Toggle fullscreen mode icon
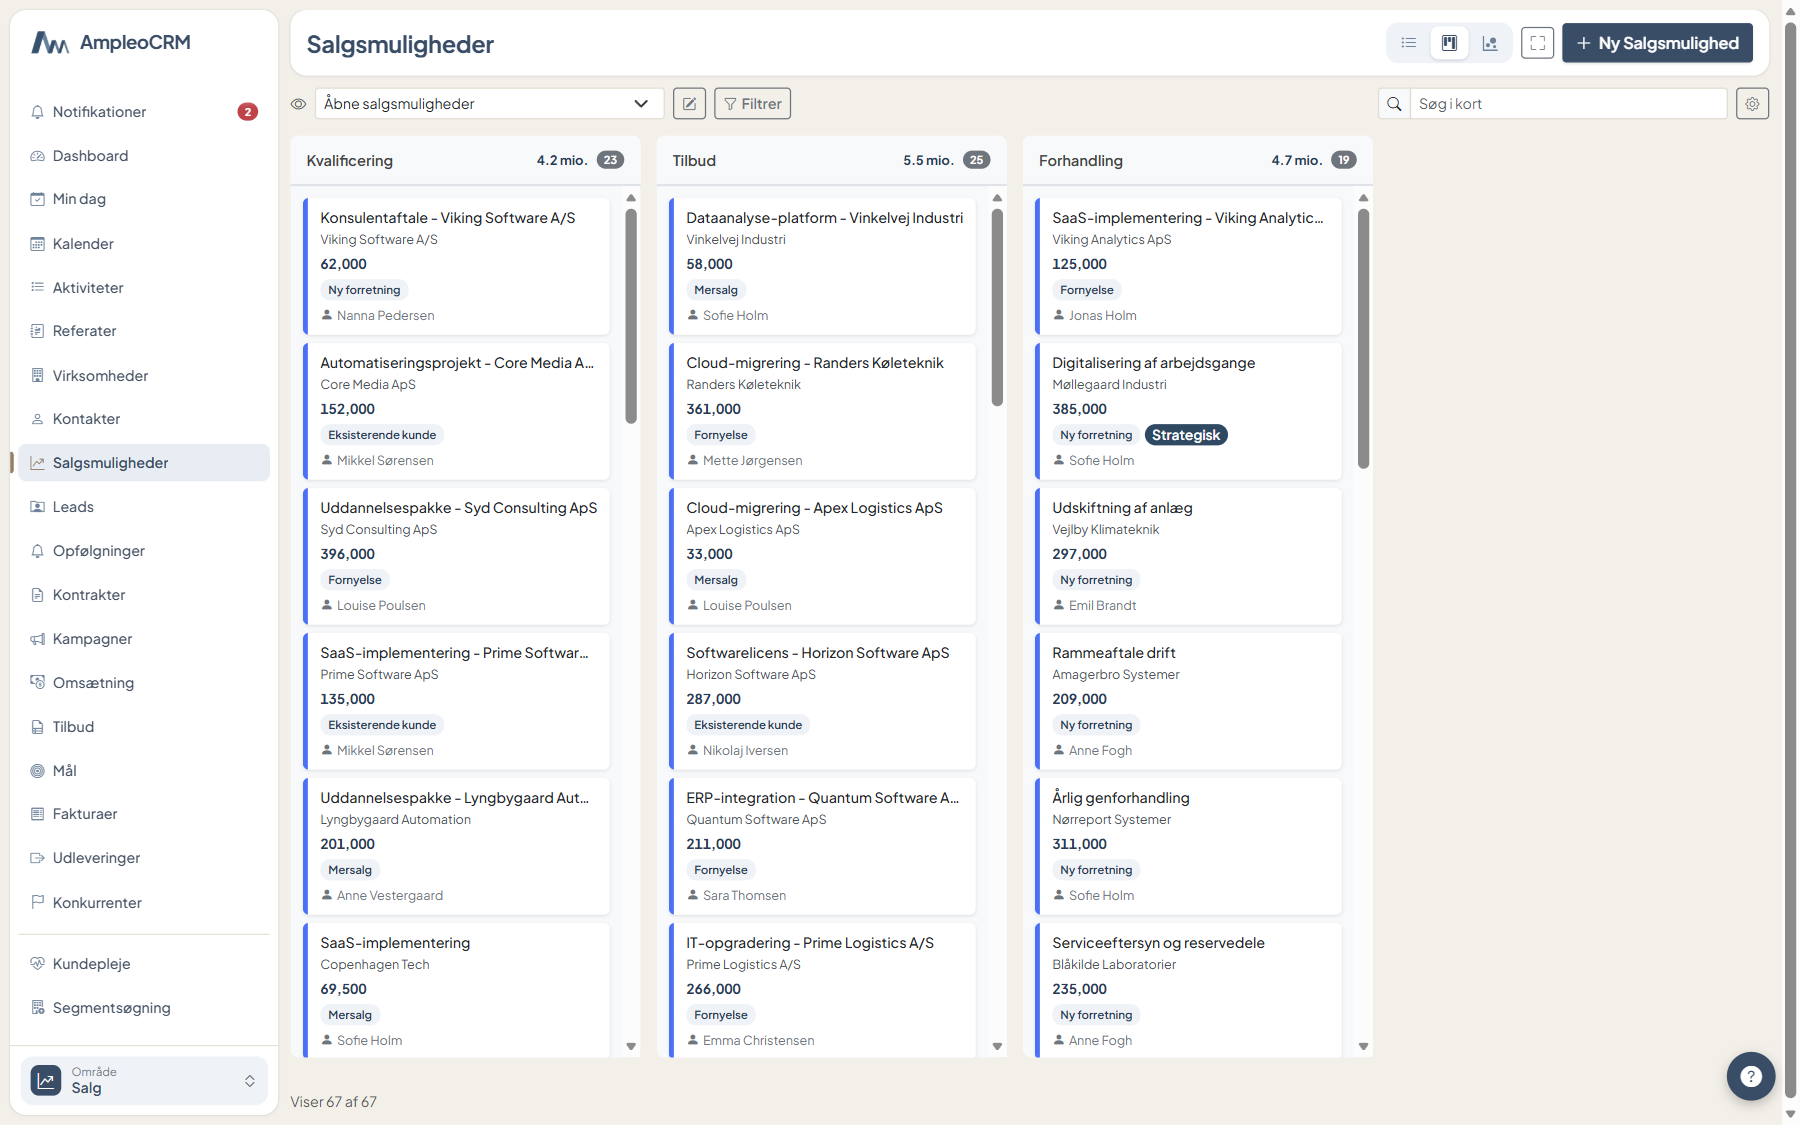This screenshot has width=1800, height=1125. (1538, 43)
